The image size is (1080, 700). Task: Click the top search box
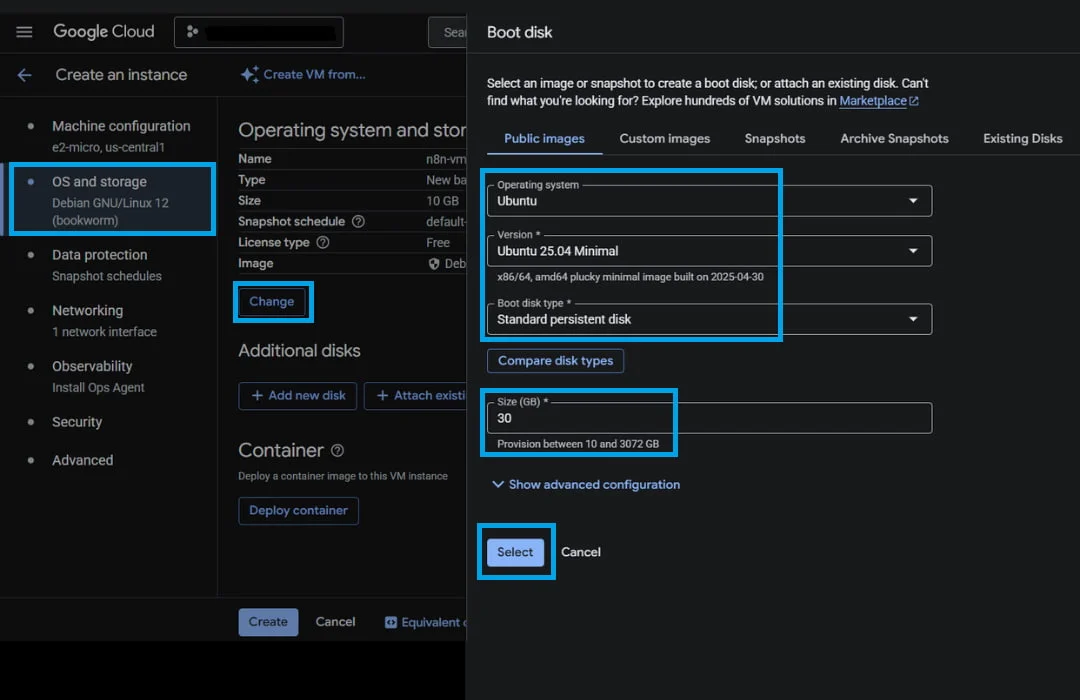tap(448, 32)
